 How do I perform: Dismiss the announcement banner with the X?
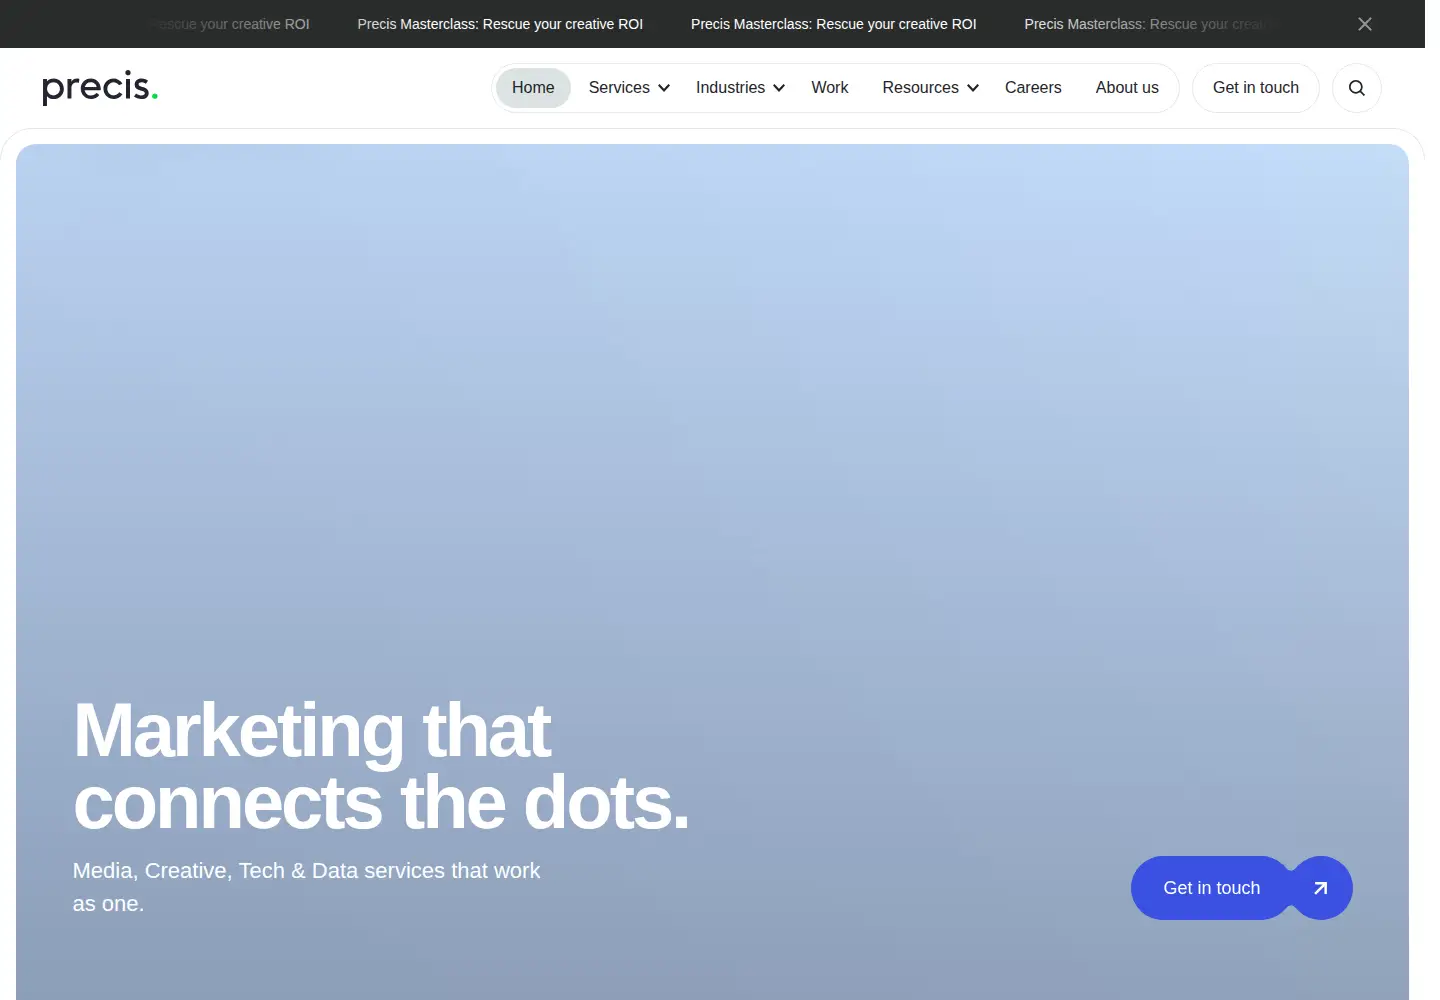click(1365, 24)
